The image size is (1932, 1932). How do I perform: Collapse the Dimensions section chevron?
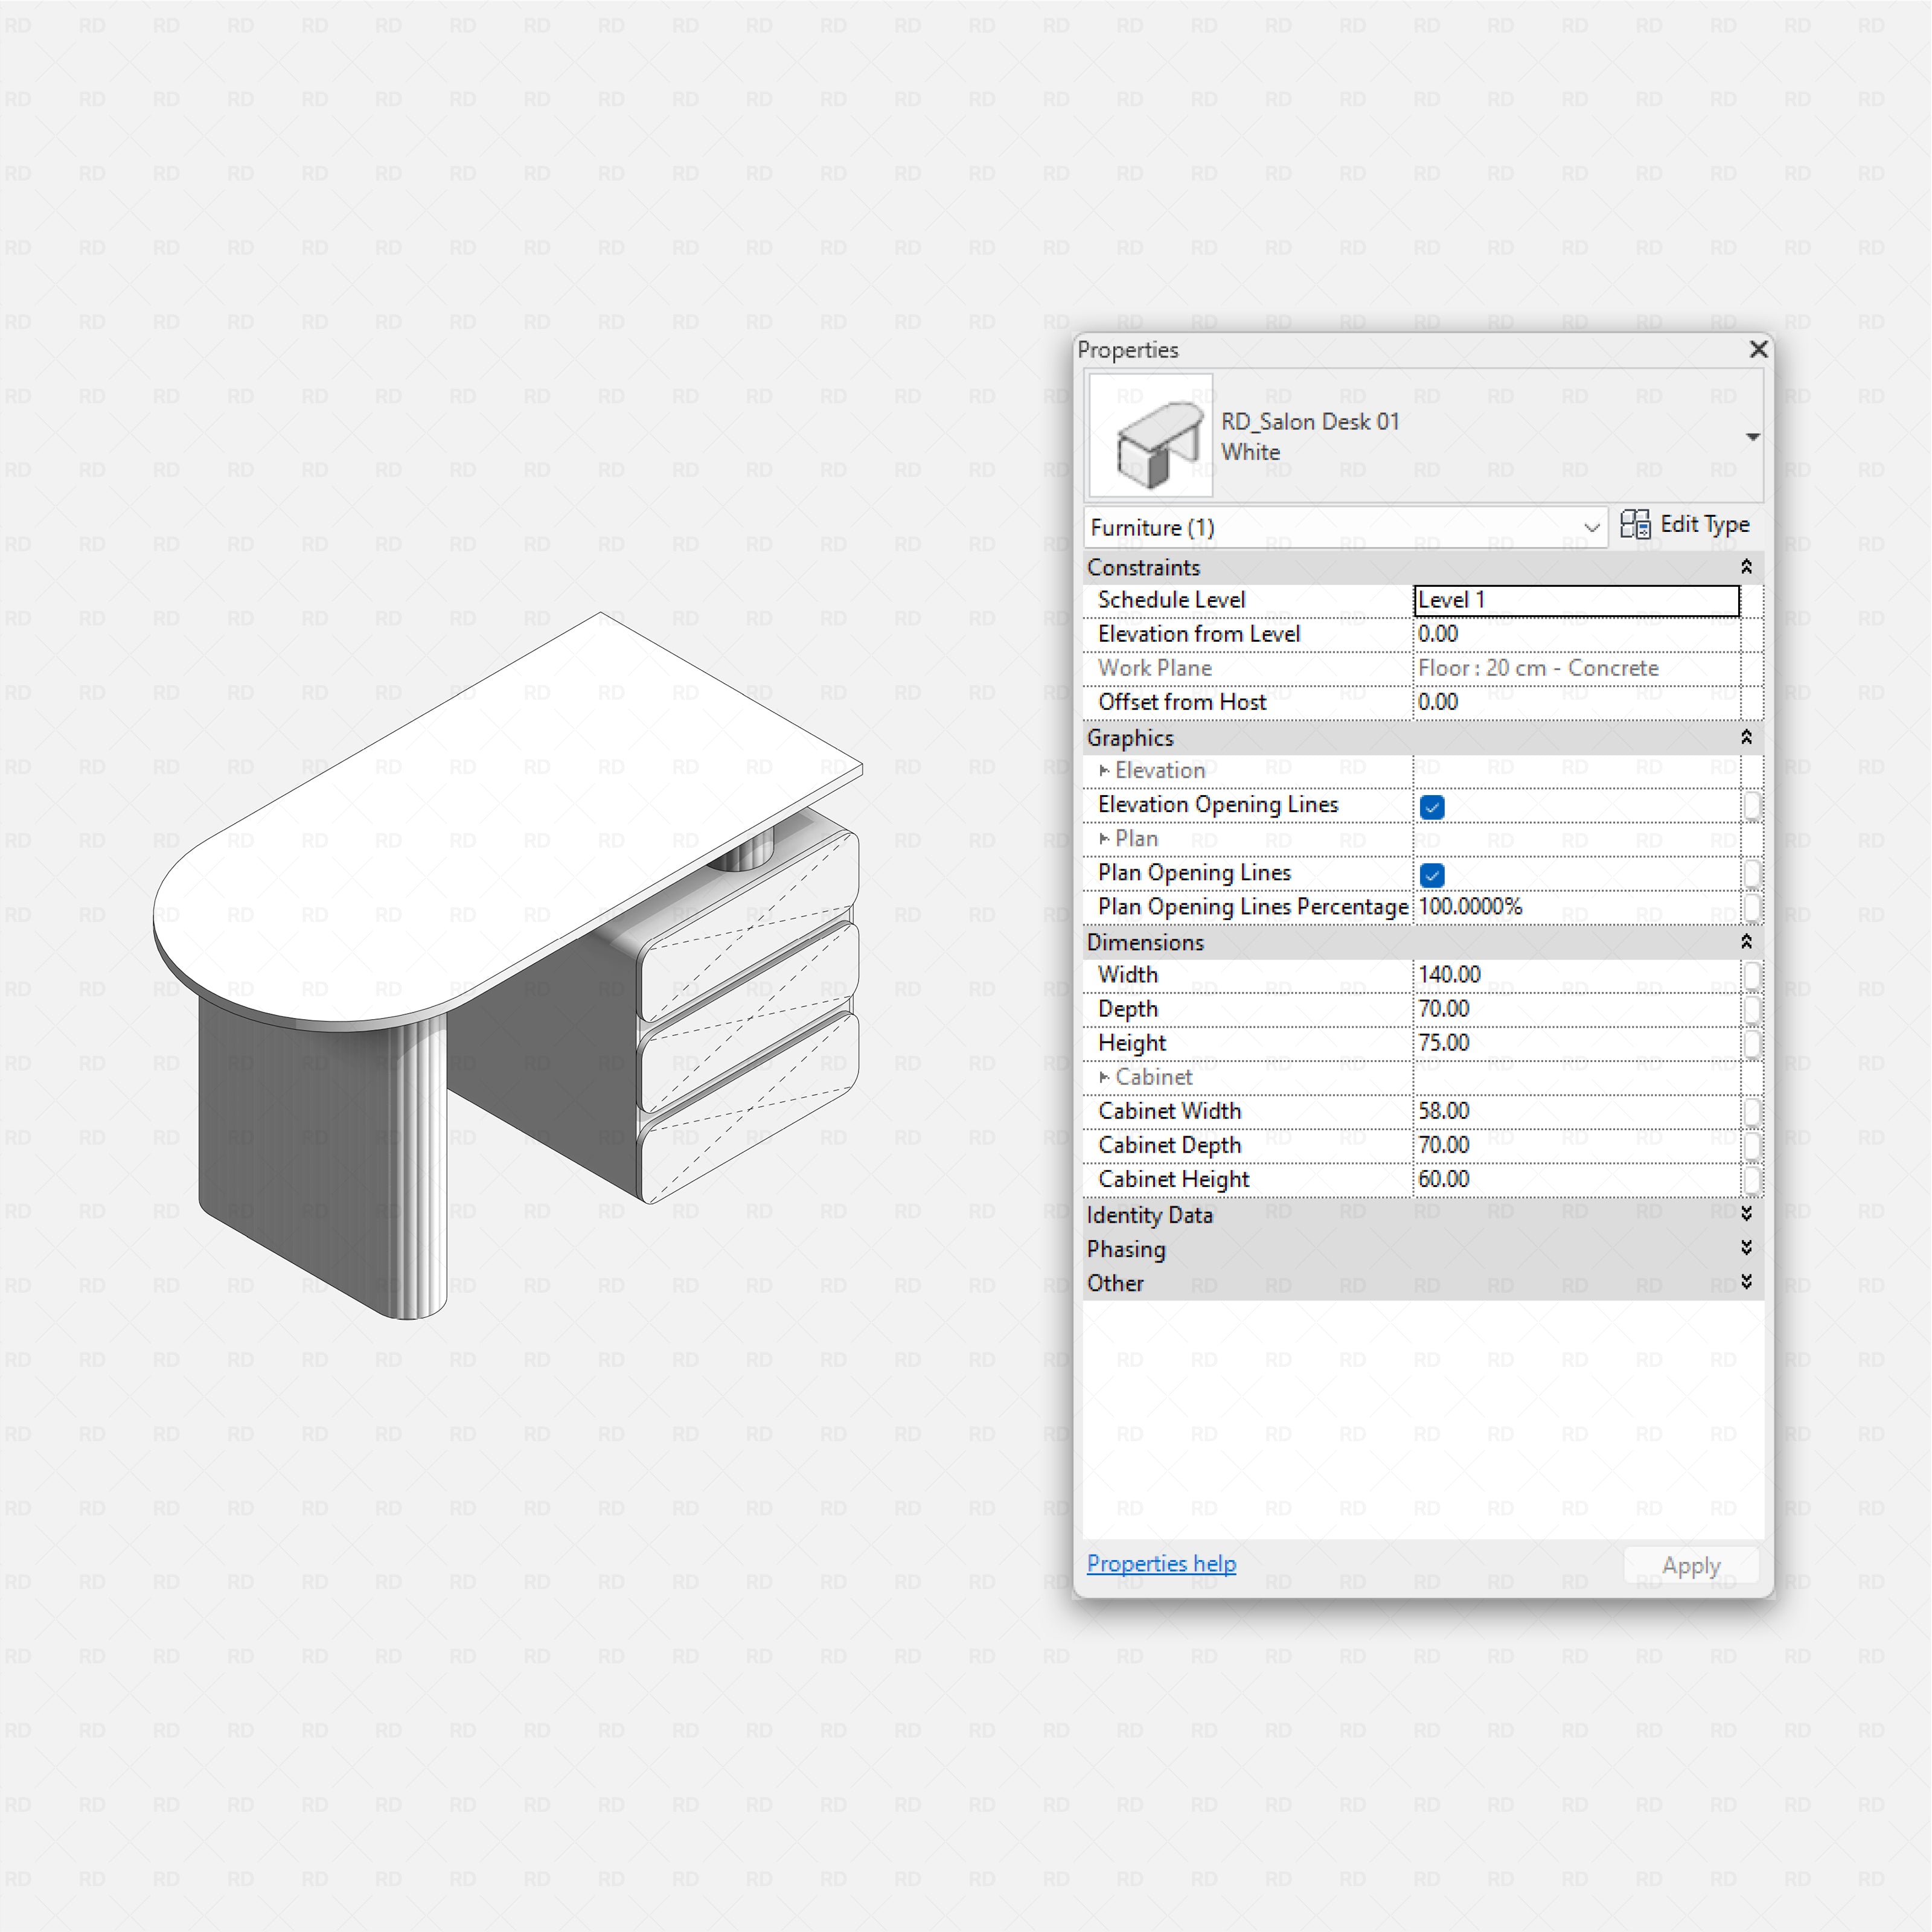coord(1746,941)
